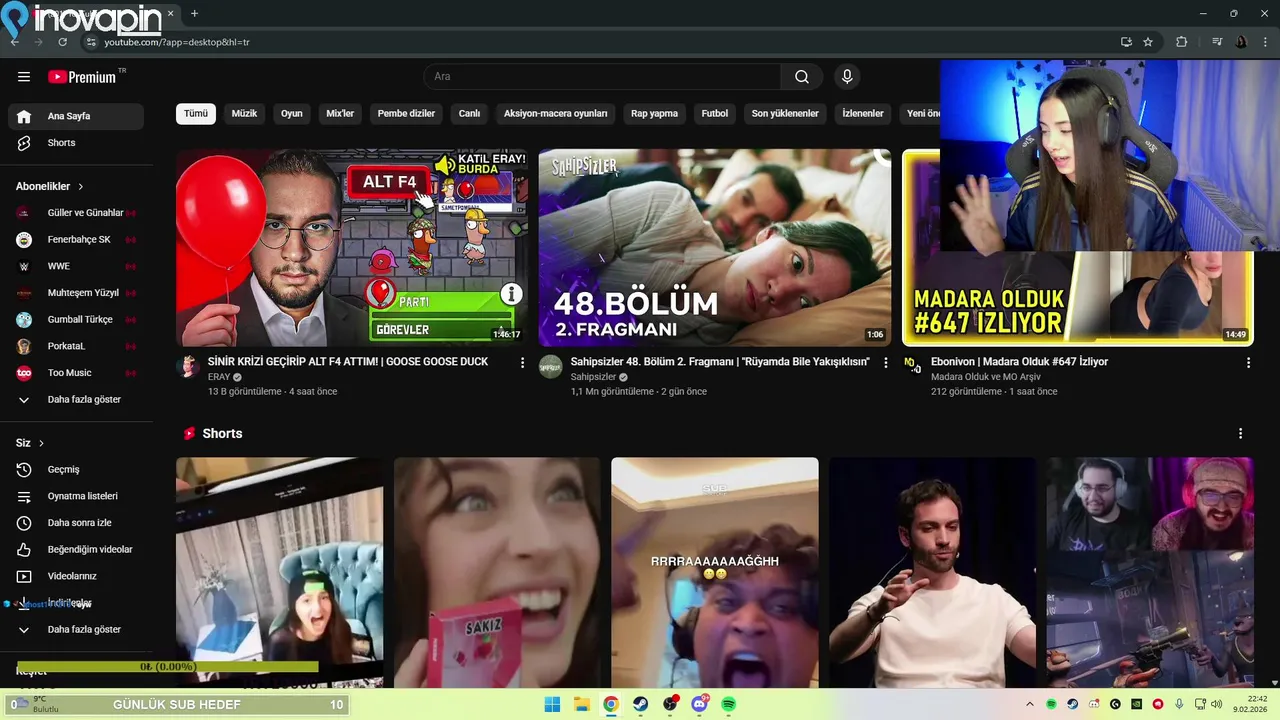This screenshot has height=720, width=1280.
Task: Open the Siz section chevron
Action: pos(41,443)
